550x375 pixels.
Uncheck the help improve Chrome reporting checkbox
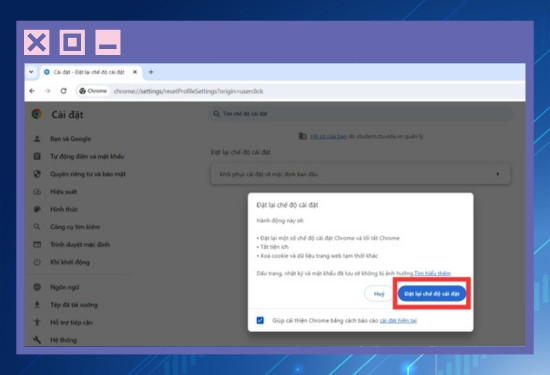coord(260,320)
